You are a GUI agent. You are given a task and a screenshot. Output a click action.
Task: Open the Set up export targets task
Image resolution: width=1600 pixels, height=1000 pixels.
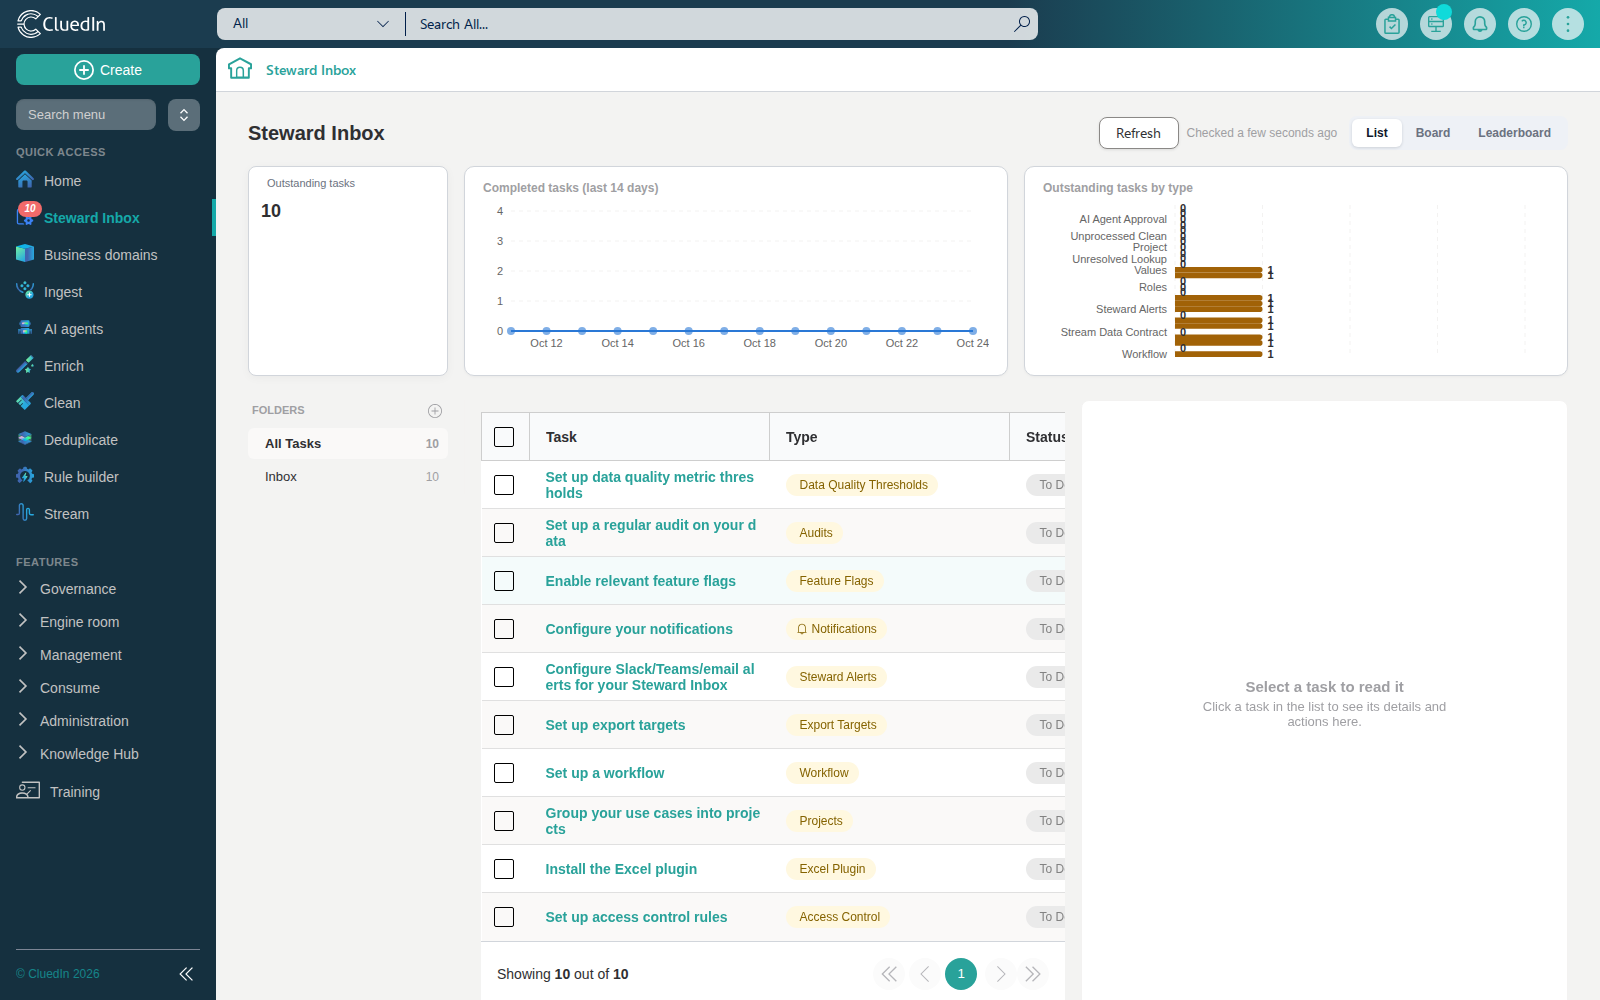(615, 725)
